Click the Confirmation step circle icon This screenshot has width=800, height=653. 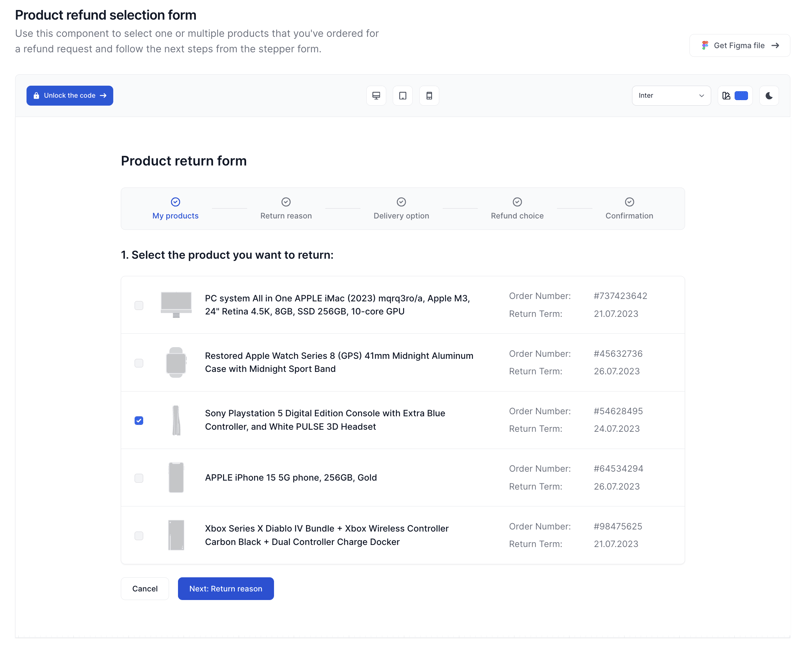629,202
